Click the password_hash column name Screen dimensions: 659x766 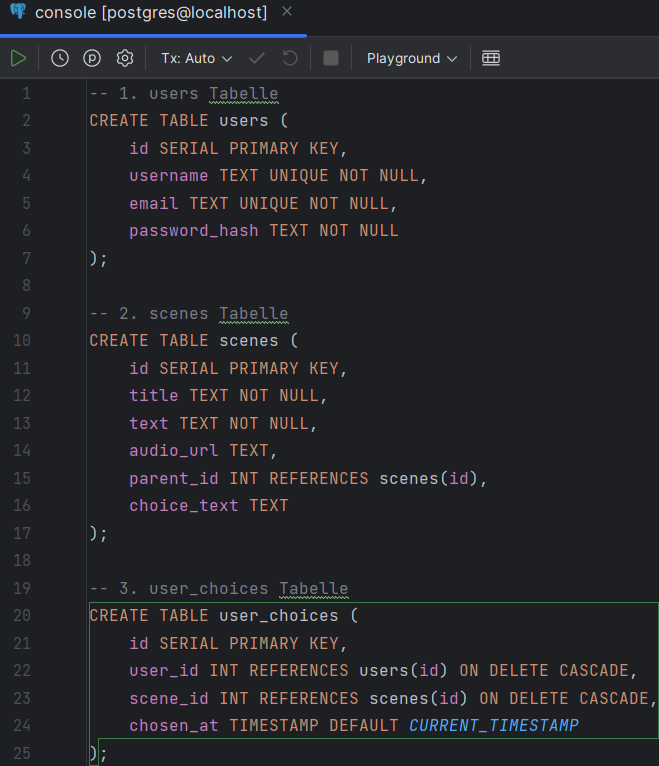pos(193,231)
